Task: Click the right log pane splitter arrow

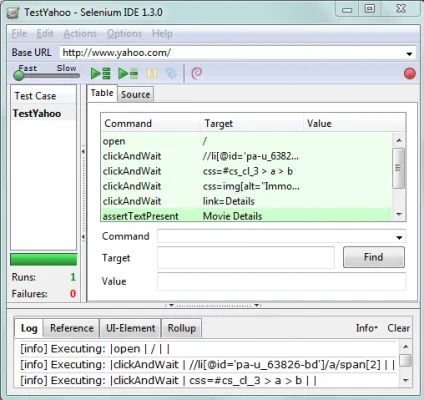Action: point(257,305)
